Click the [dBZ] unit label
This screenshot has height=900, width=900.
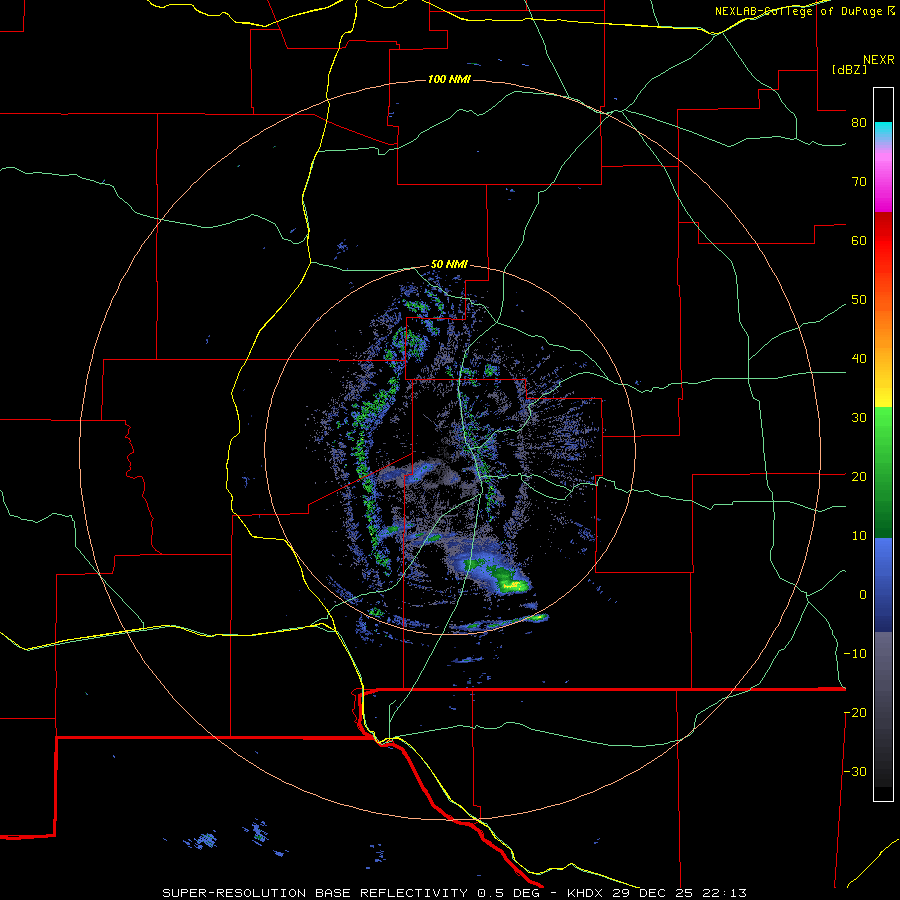849,70
